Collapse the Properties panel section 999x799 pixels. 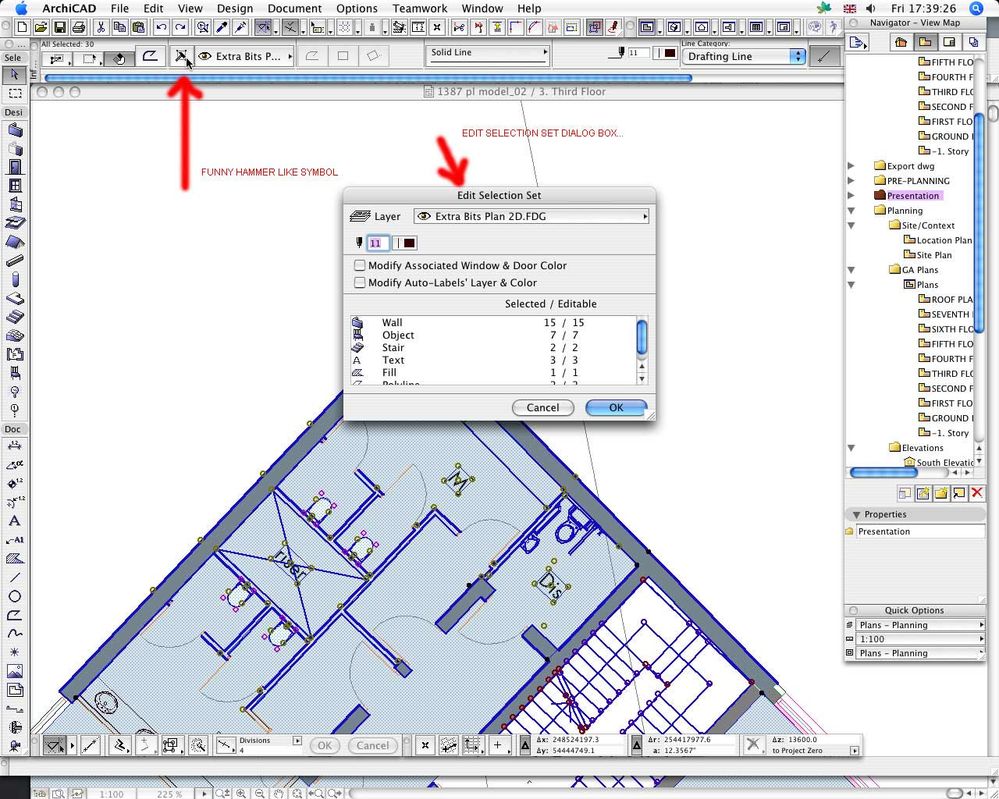coord(855,514)
